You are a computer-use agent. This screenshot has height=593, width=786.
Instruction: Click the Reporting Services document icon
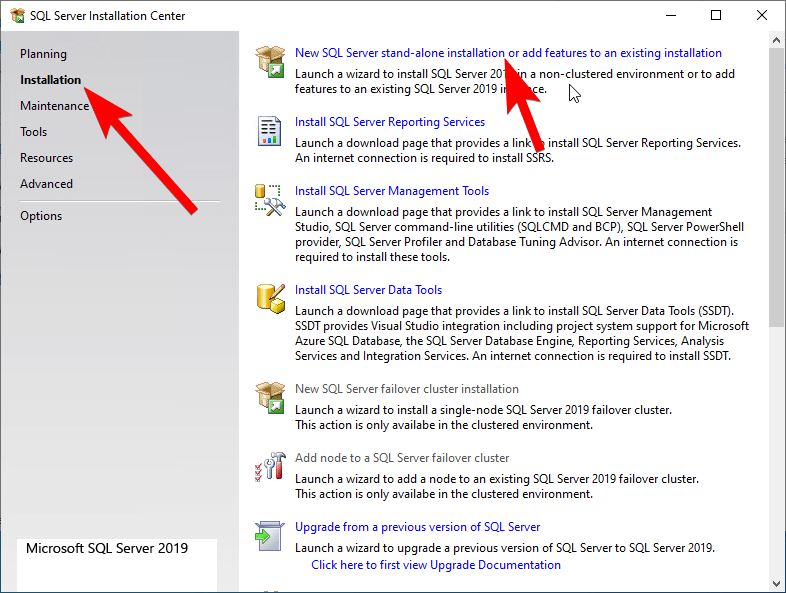point(270,131)
